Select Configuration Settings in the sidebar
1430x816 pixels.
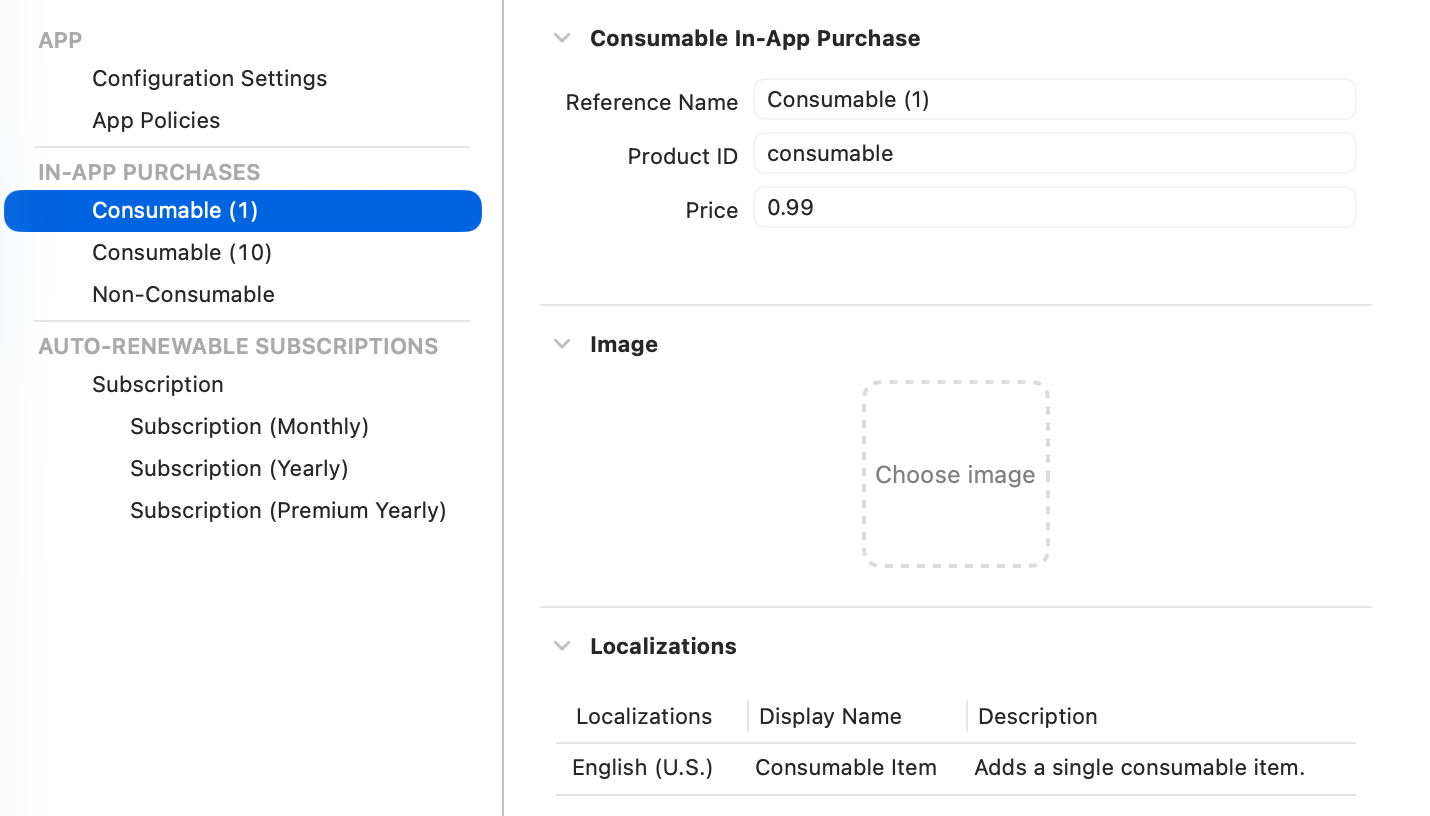coord(209,78)
